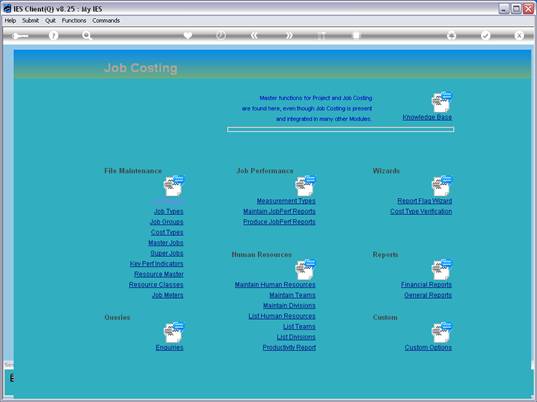Open Financial Reports link
This screenshot has width=537, height=402.
(x=426, y=285)
